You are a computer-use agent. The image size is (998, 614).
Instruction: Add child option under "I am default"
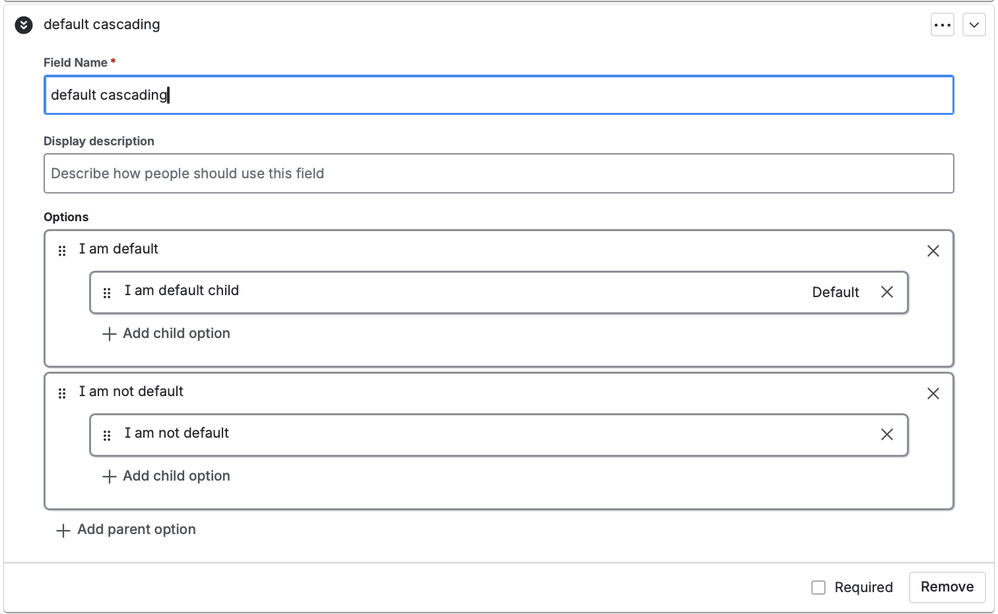pos(166,334)
